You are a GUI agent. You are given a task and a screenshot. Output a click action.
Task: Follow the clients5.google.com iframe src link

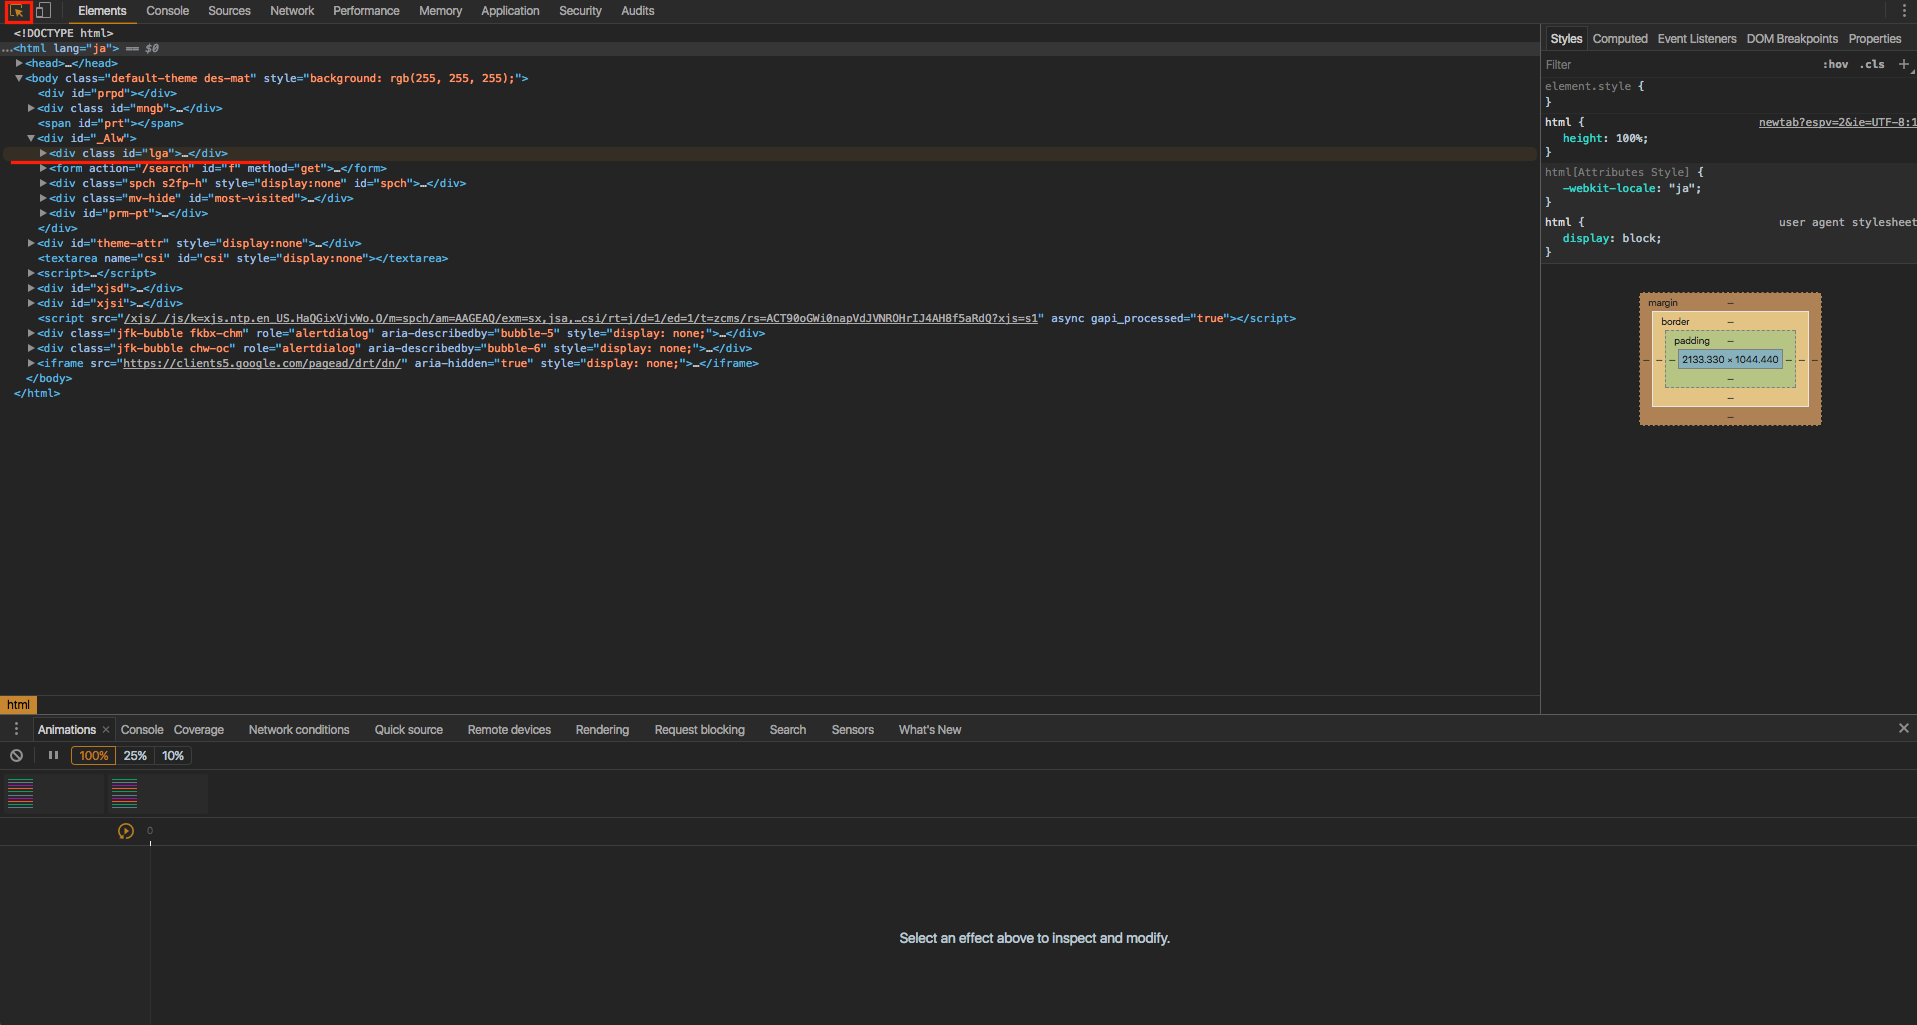pyautogui.click(x=262, y=363)
